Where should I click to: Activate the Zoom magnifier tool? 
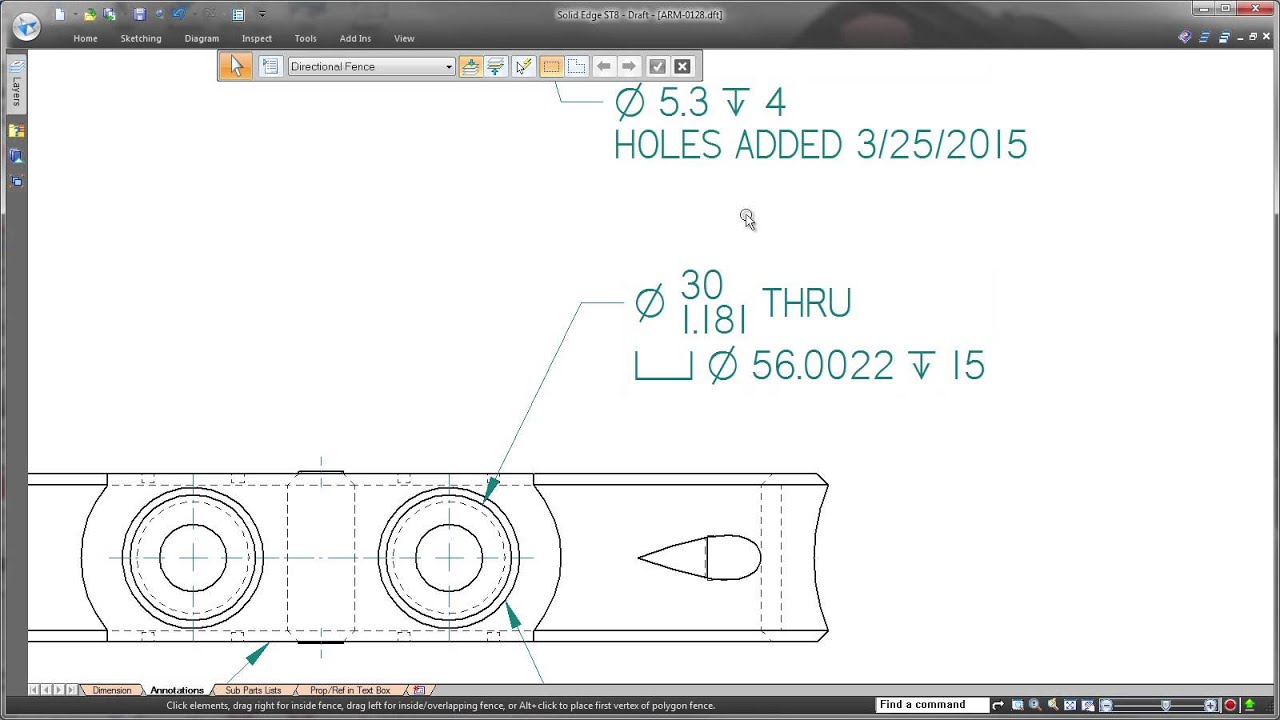coord(1035,705)
